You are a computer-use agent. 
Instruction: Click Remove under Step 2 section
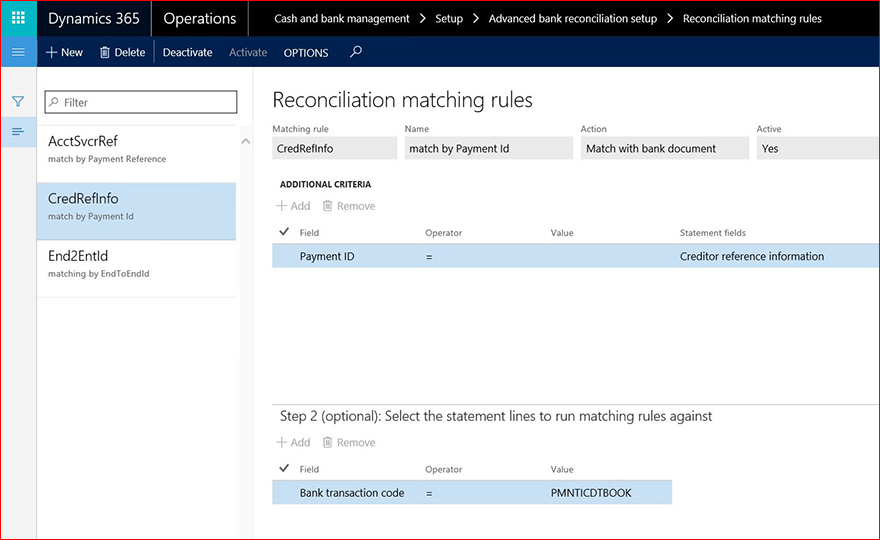[x=349, y=442]
